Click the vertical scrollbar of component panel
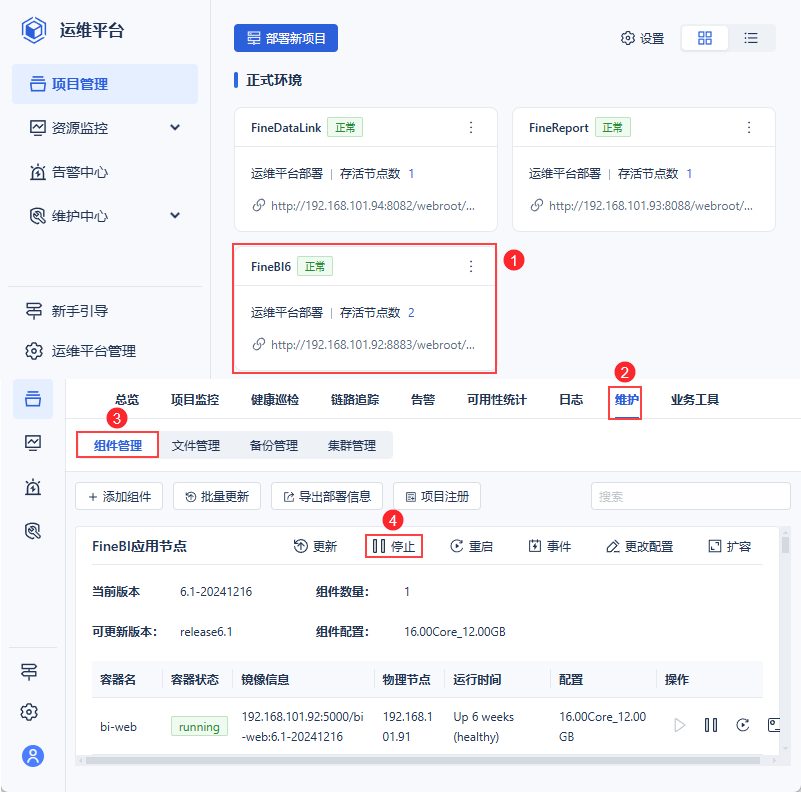 [785, 545]
